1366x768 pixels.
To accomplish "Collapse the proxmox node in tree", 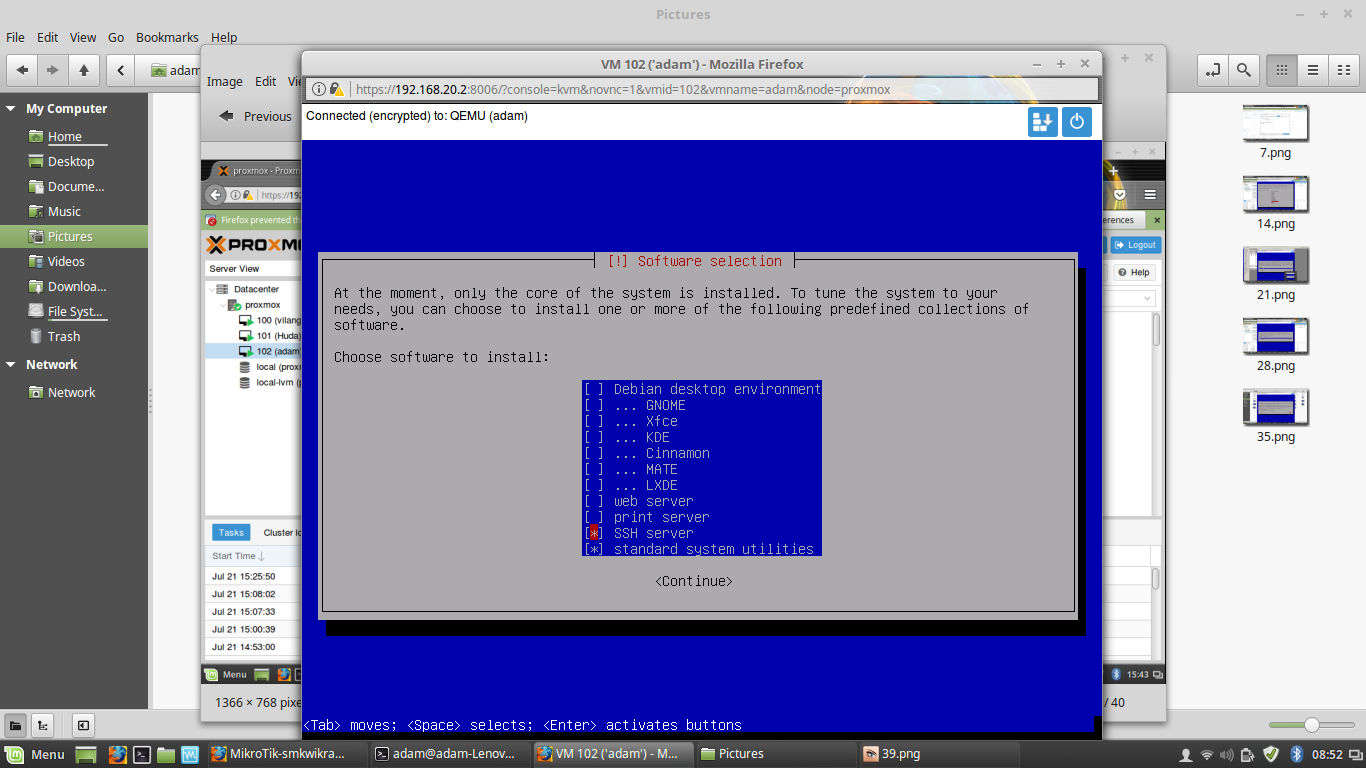I will point(222,305).
